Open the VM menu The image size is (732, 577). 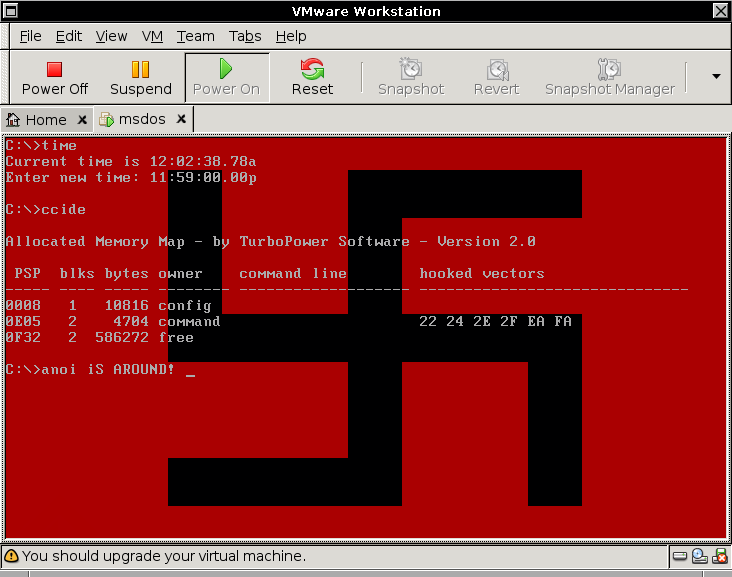click(x=152, y=36)
